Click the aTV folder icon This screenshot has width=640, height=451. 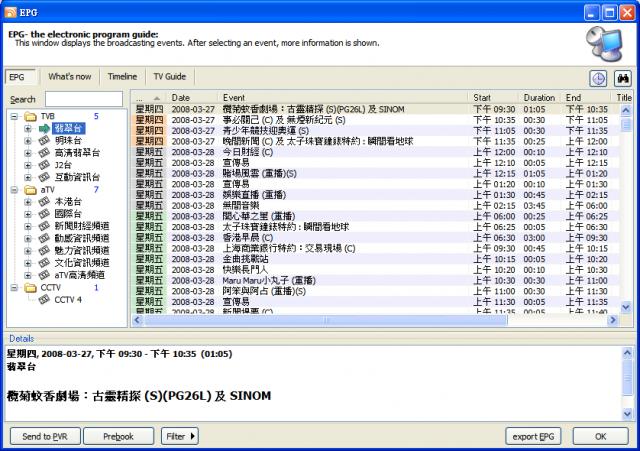(29, 189)
